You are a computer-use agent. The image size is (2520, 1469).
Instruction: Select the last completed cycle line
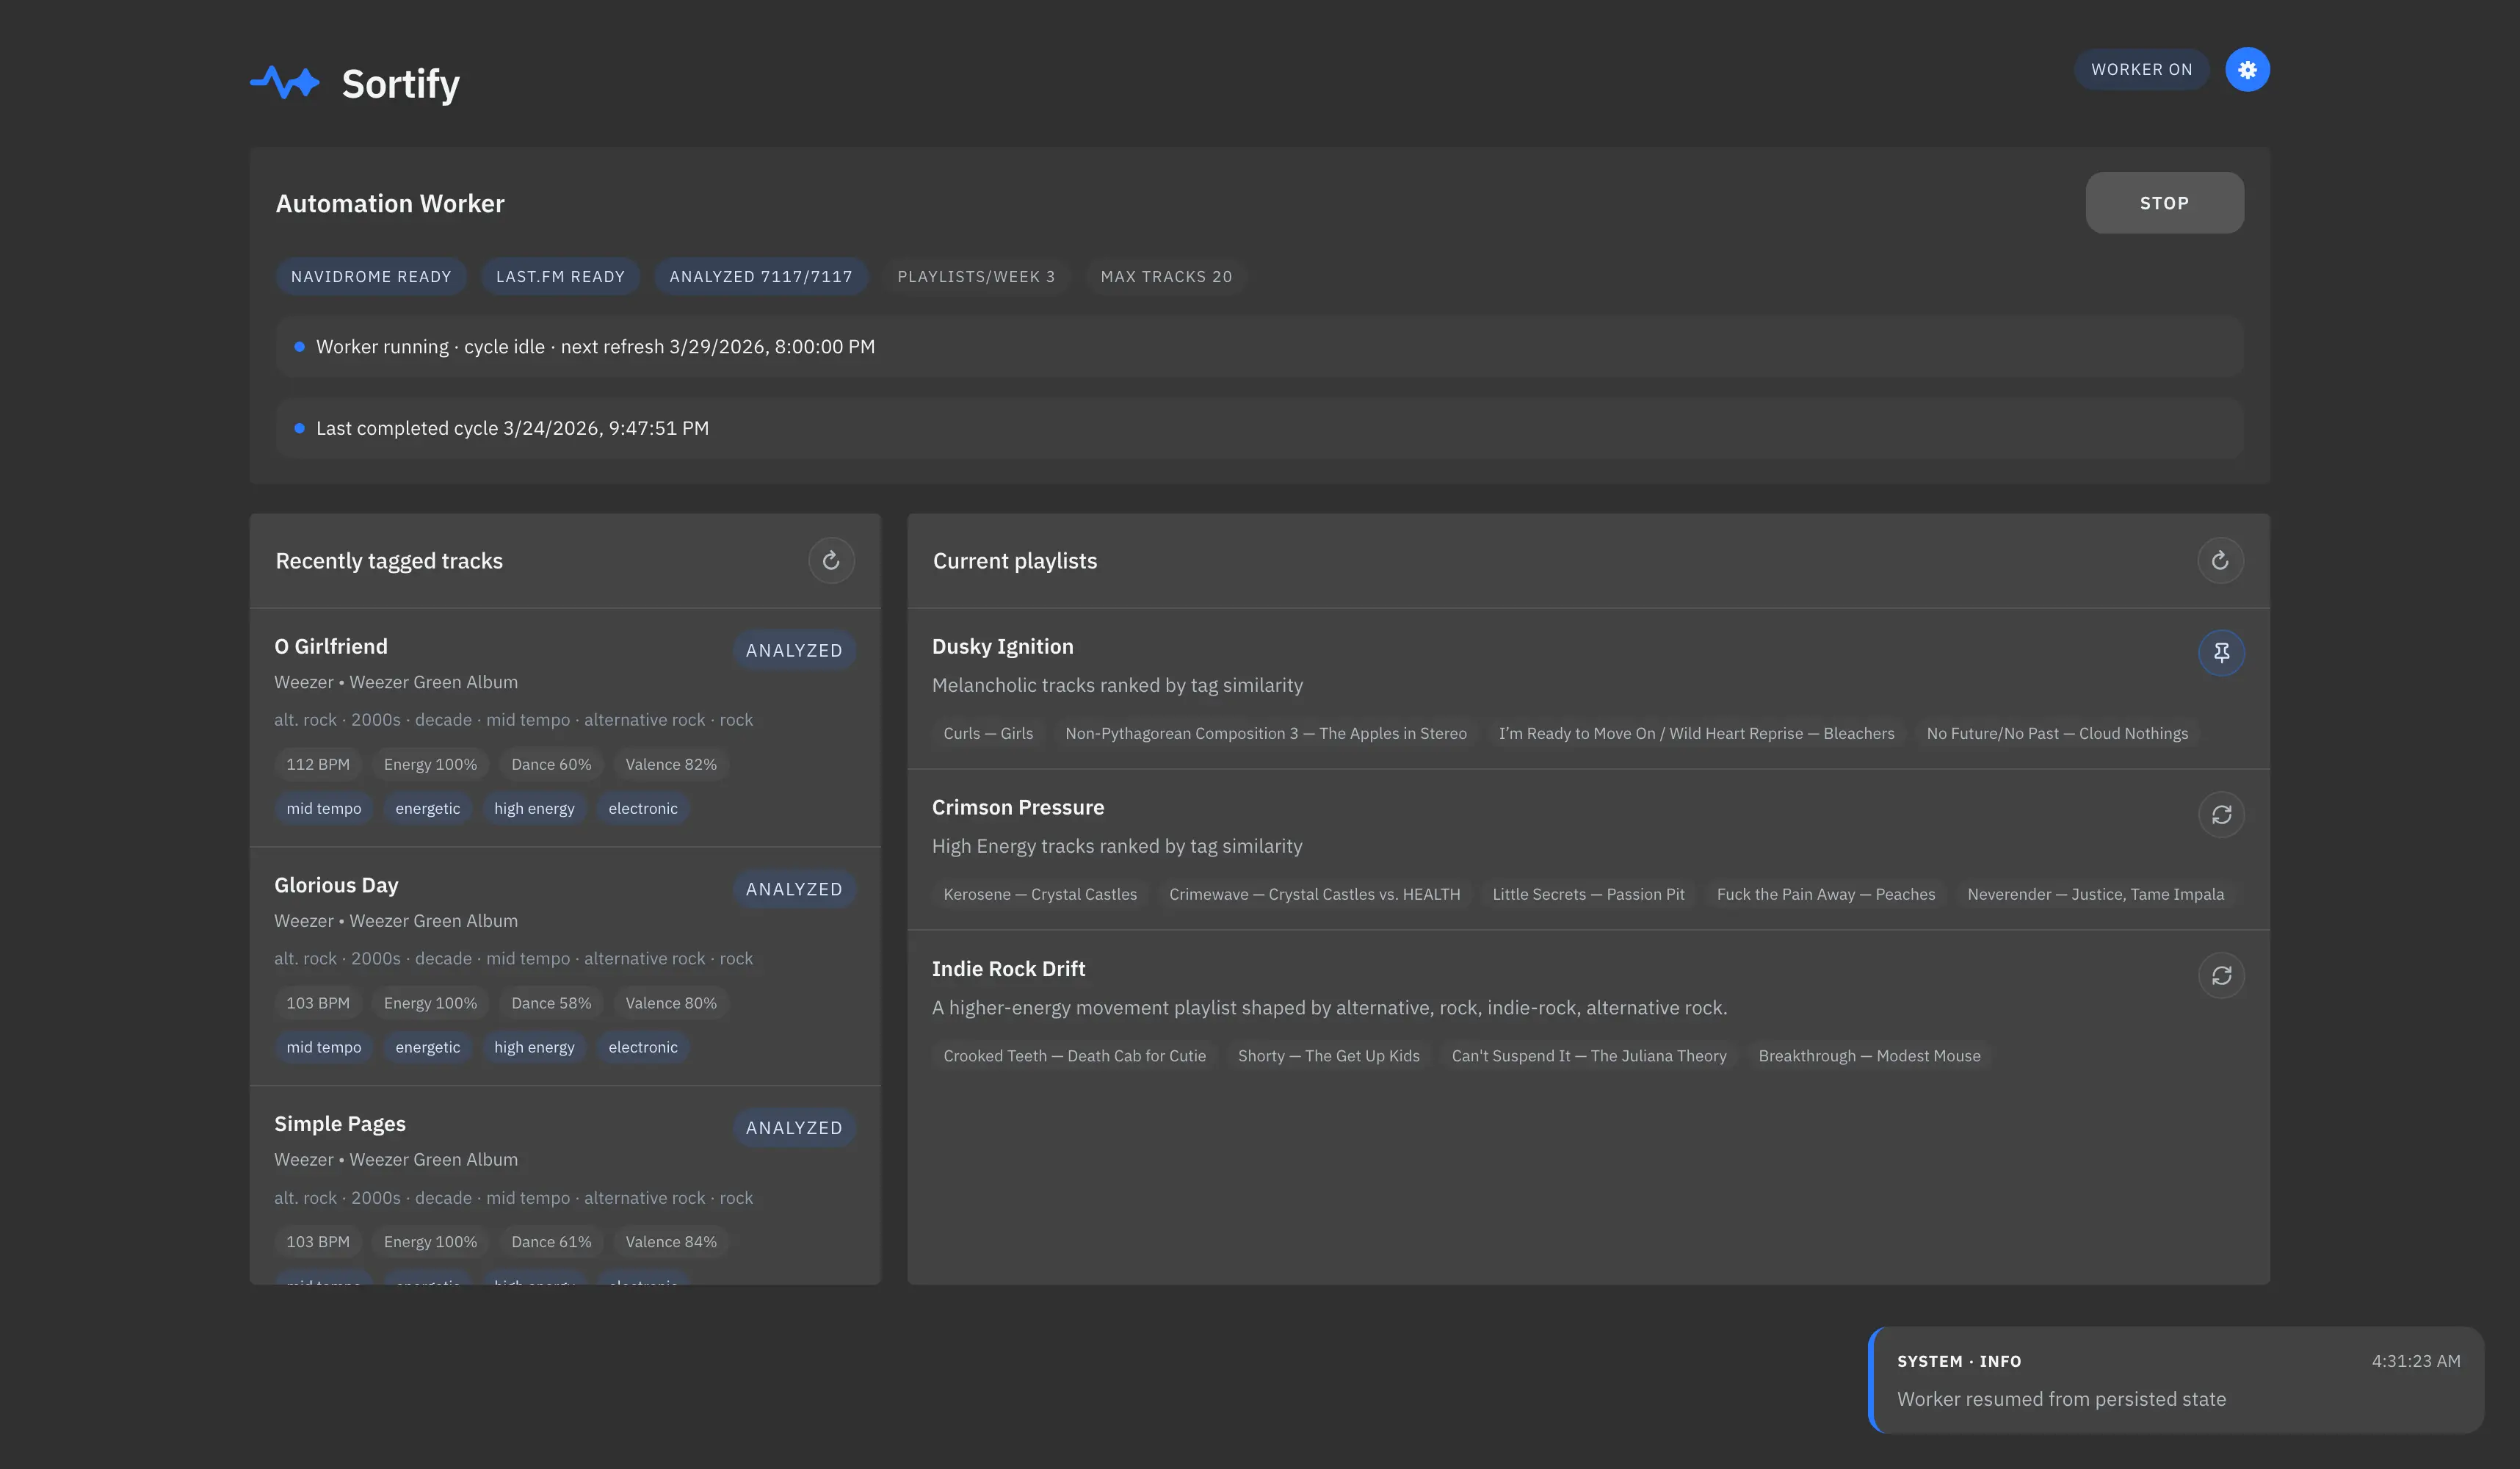click(1259, 428)
